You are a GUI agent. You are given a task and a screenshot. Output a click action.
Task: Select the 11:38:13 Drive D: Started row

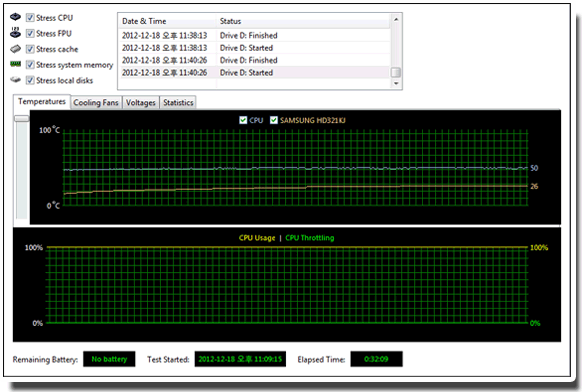pos(254,48)
